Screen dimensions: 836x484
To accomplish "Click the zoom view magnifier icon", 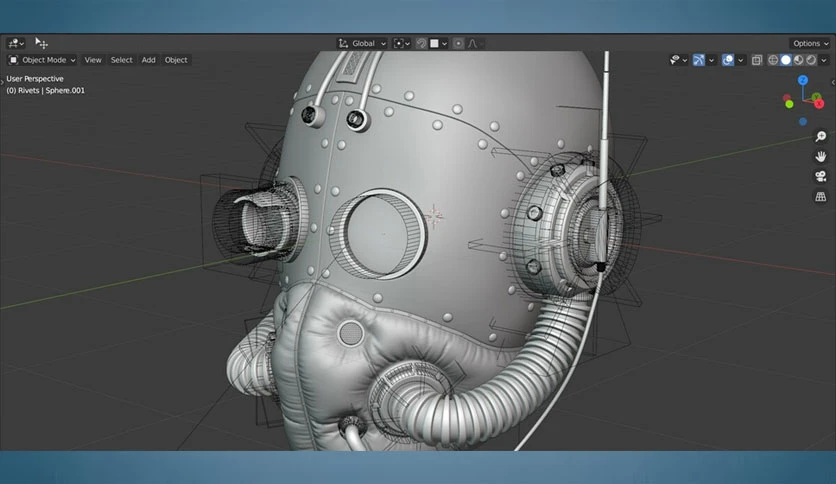I will click(821, 136).
